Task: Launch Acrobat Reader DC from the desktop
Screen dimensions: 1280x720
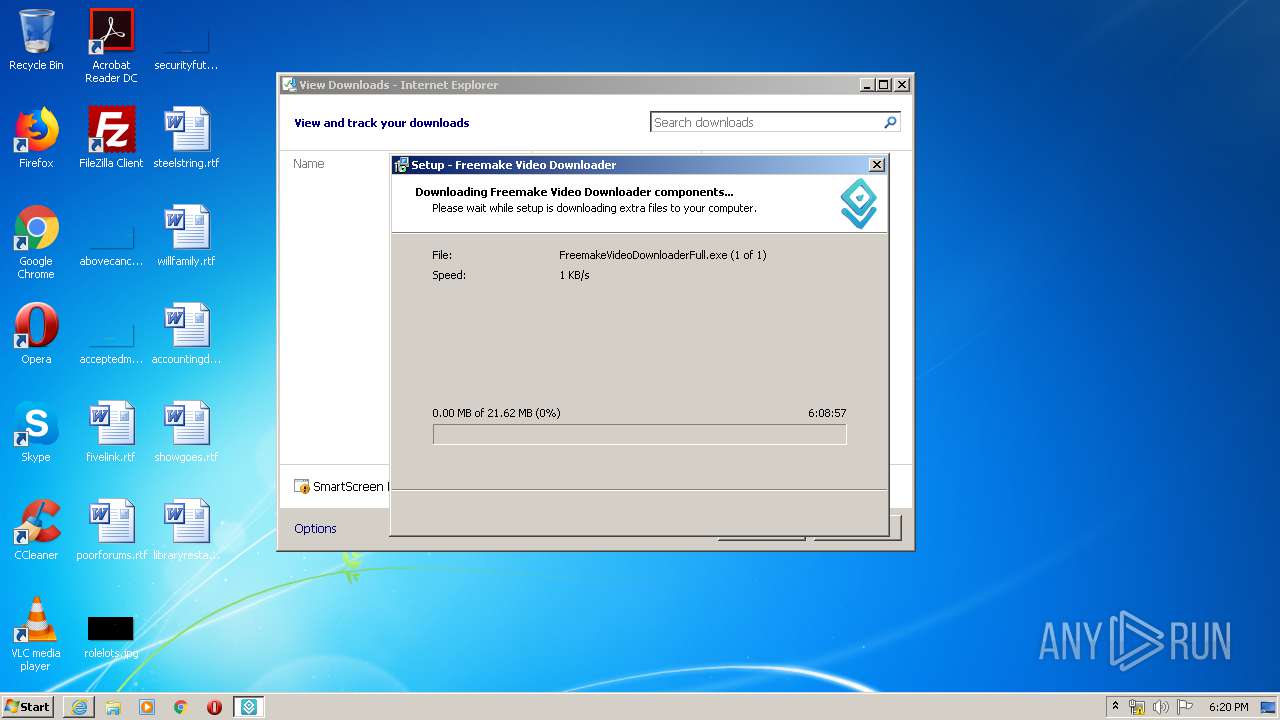Action: click(x=111, y=45)
